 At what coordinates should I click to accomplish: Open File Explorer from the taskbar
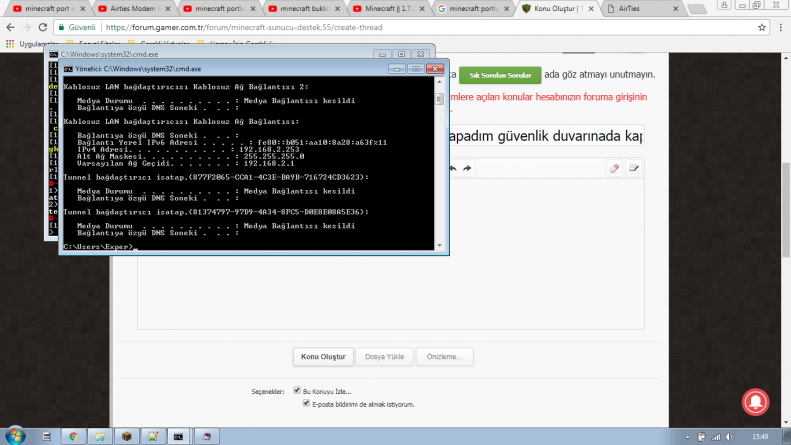(100, 436)
